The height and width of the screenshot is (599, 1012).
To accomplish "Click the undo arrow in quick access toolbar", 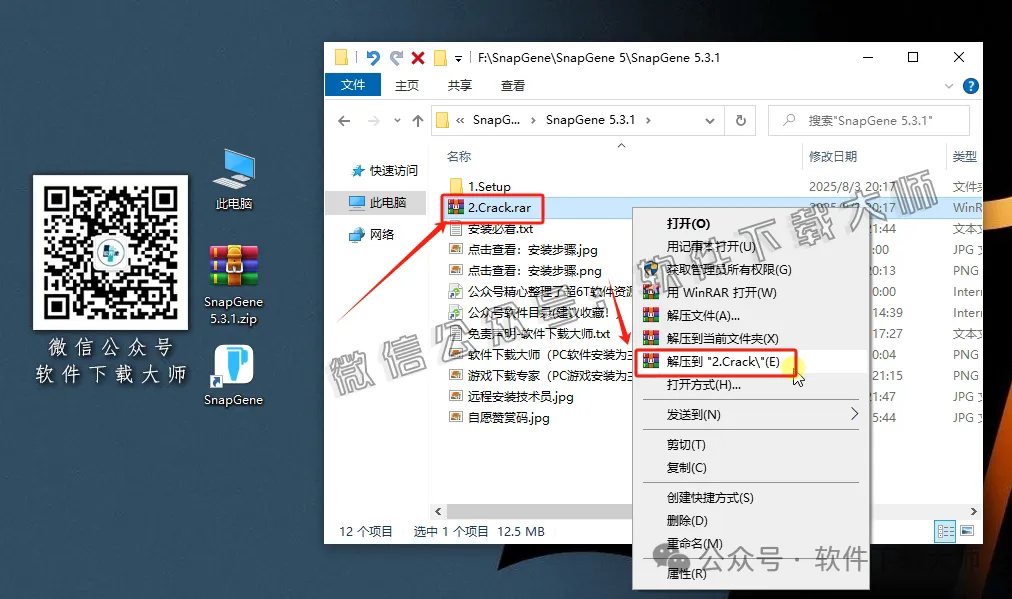I will tap(374, 57).
